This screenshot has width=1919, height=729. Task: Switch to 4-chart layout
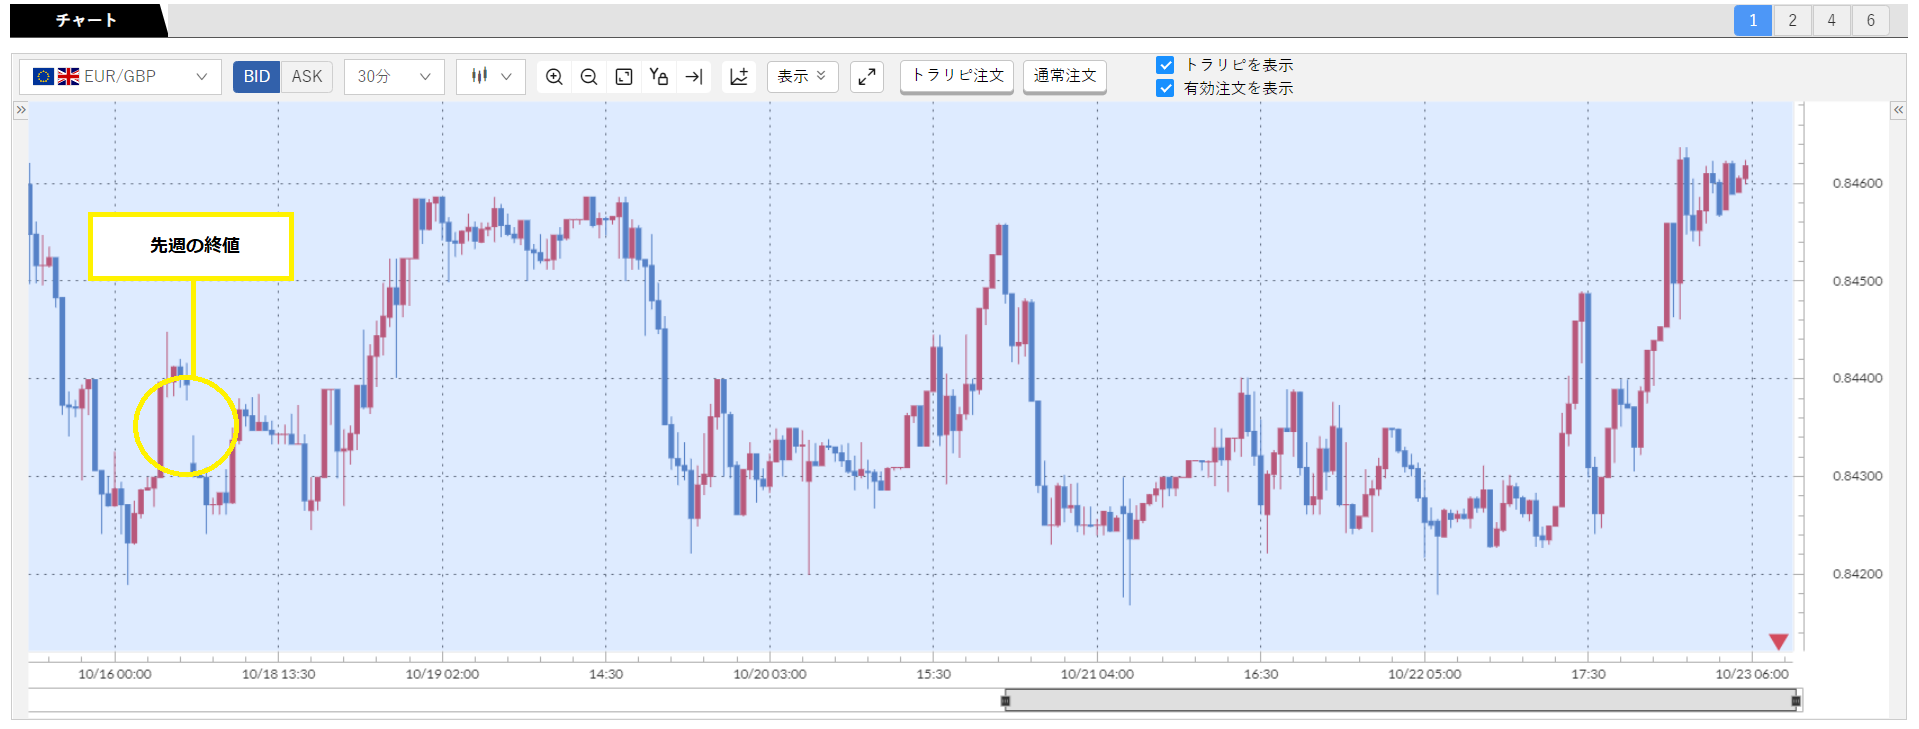click(1831, 20)
